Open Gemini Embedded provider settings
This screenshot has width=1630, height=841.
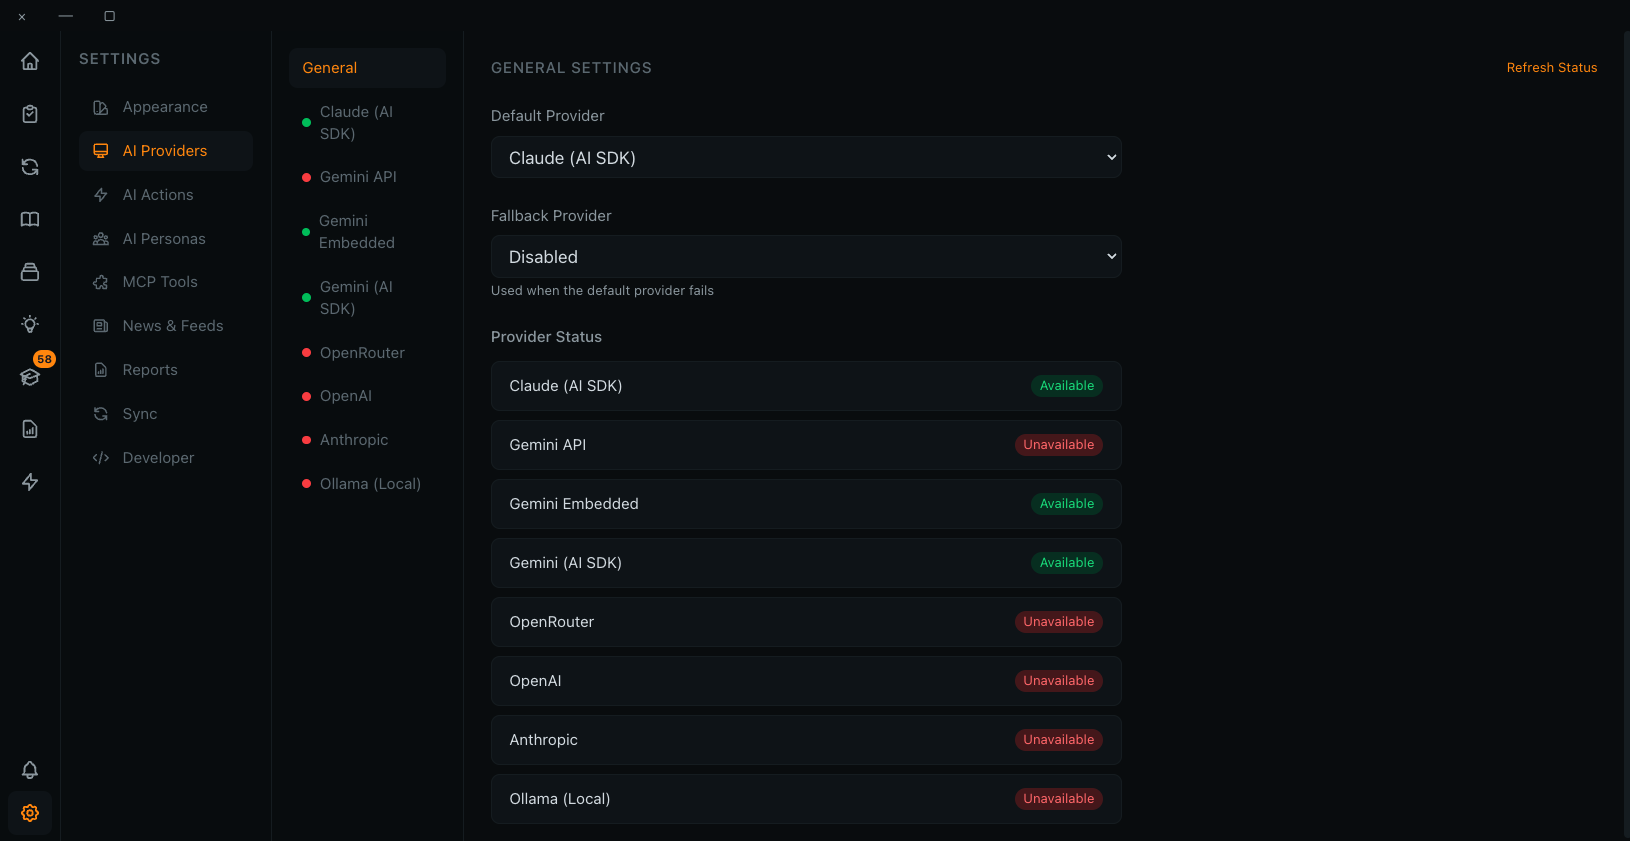(x=368, y=232)
